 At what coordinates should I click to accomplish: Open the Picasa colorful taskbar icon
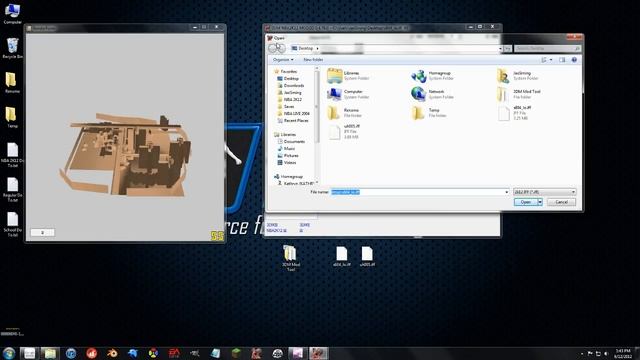click(x=153, y=353)
